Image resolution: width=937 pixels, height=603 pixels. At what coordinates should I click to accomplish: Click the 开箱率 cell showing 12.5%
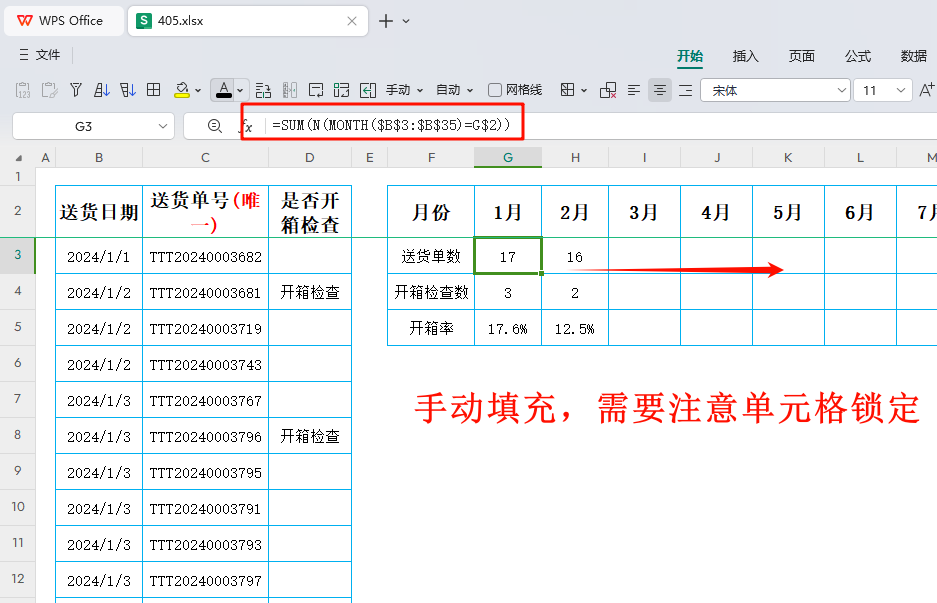coord(575,328)
